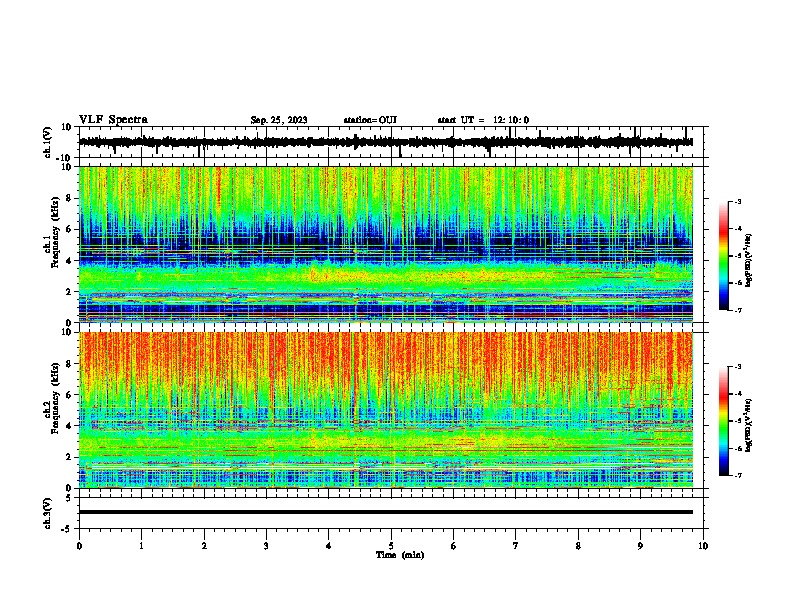Click the "ch.1(V)" waveform axis label
Image resolution: width=792 pixels, height=612 pixels.
(48, 142)
